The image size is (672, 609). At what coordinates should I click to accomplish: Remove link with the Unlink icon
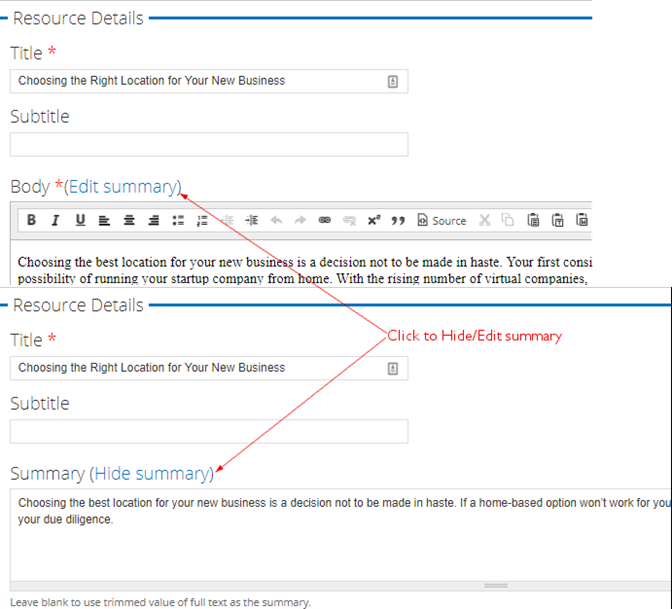[350, 220]
